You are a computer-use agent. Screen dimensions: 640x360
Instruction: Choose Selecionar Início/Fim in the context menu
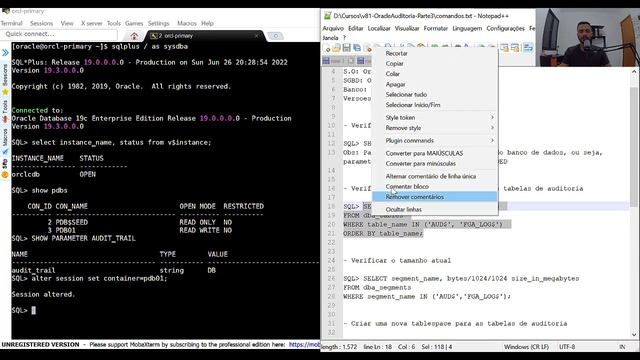click(x=435, y=105)
